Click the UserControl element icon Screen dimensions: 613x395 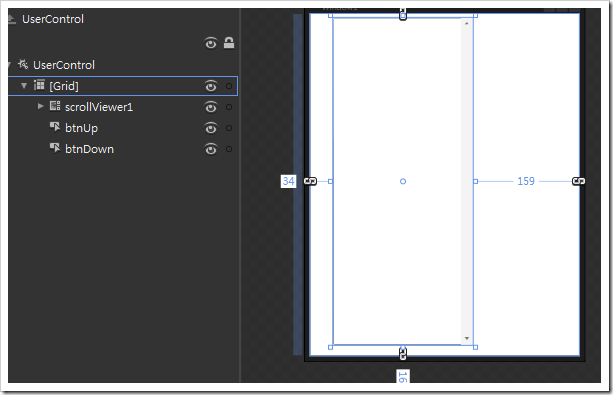[x=23, y=64]
